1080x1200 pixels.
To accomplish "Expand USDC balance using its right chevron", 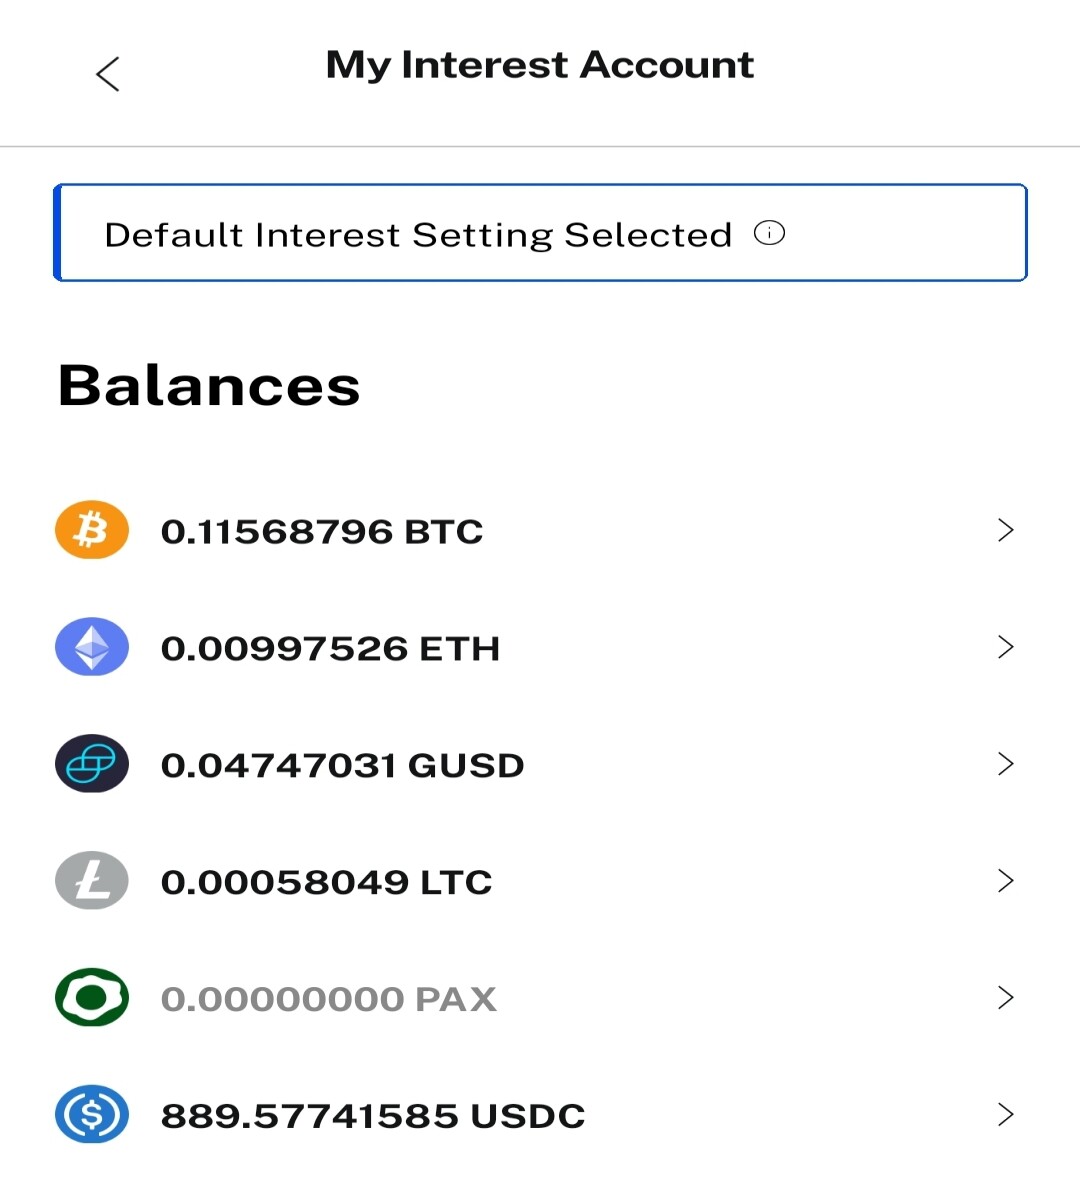I will tap(1006, 1115).
